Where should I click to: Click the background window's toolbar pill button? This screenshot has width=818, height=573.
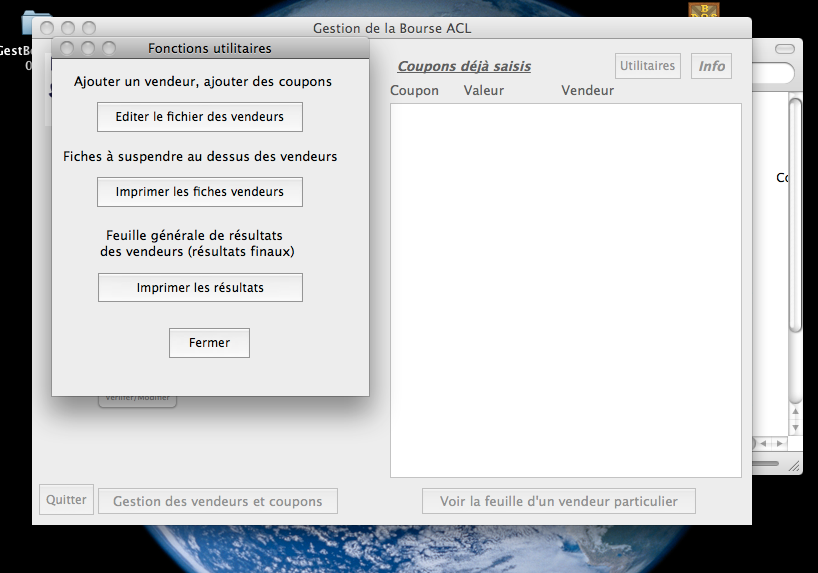point(787,48)
